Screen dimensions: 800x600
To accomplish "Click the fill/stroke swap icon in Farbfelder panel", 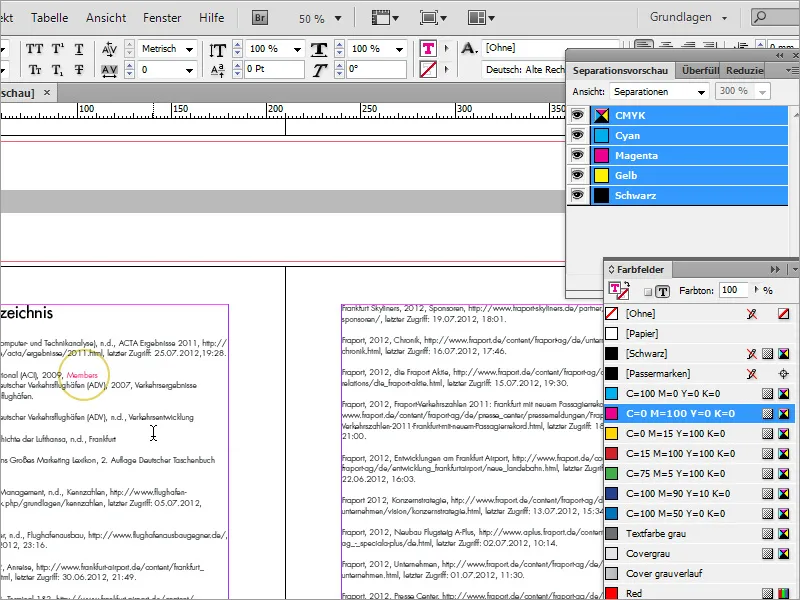I will (627, 285).
